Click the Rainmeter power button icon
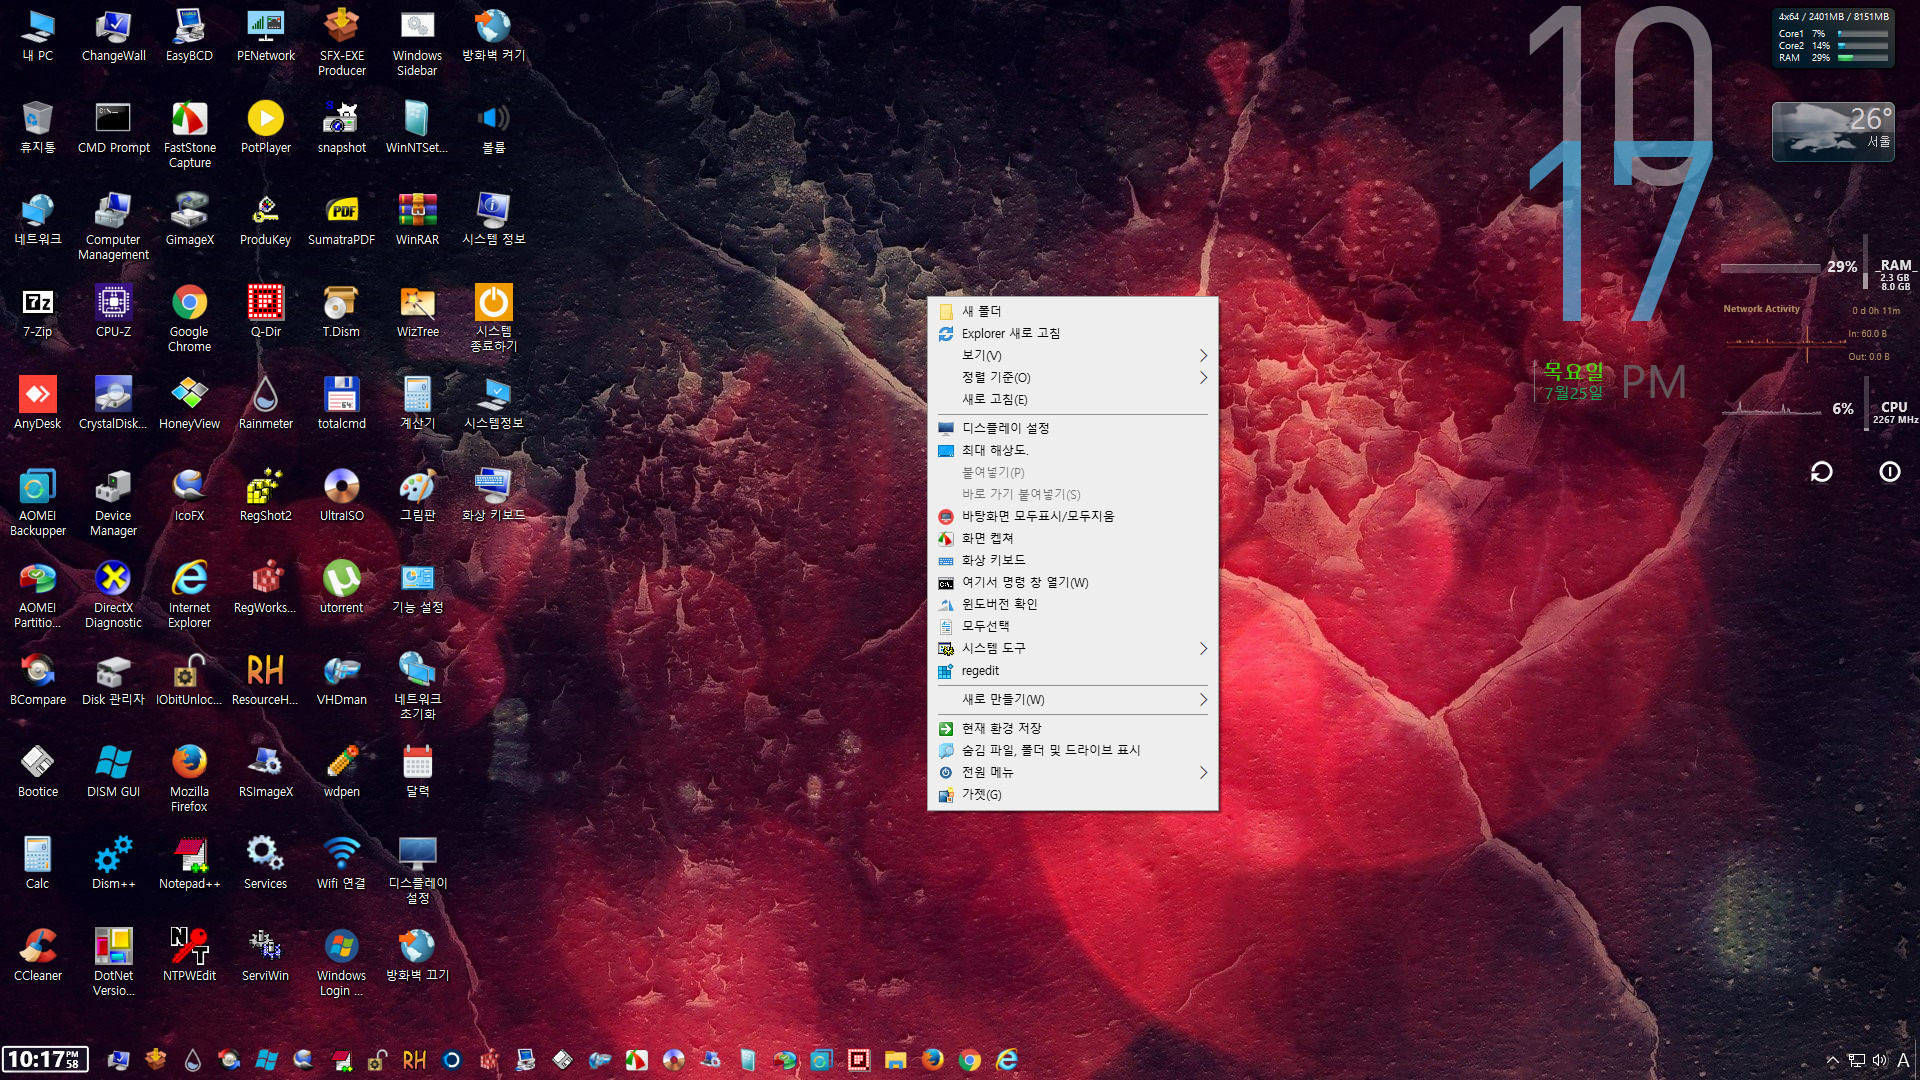Screen dimensions: 1920x1080 (1889, 472)
